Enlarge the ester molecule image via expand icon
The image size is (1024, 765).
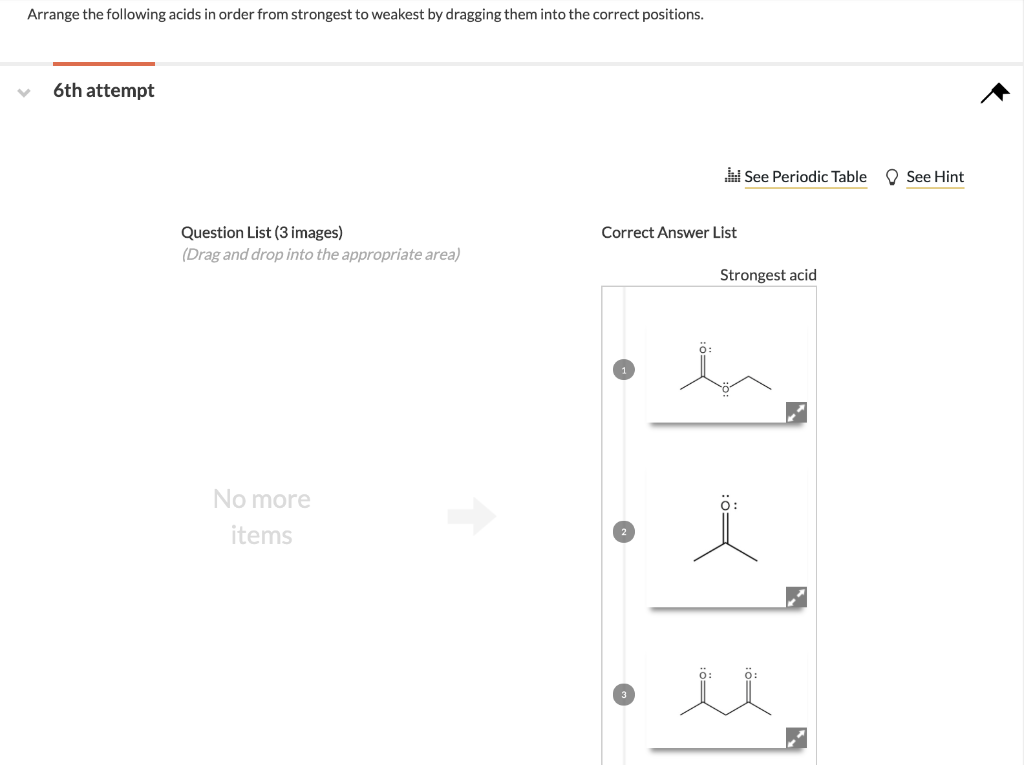click(797, 412)
